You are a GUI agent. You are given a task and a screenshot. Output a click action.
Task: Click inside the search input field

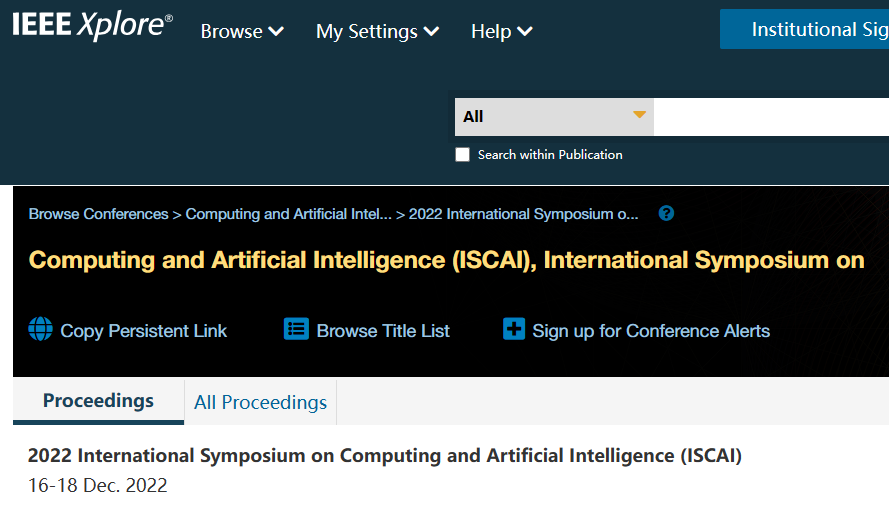pos(770,116)
